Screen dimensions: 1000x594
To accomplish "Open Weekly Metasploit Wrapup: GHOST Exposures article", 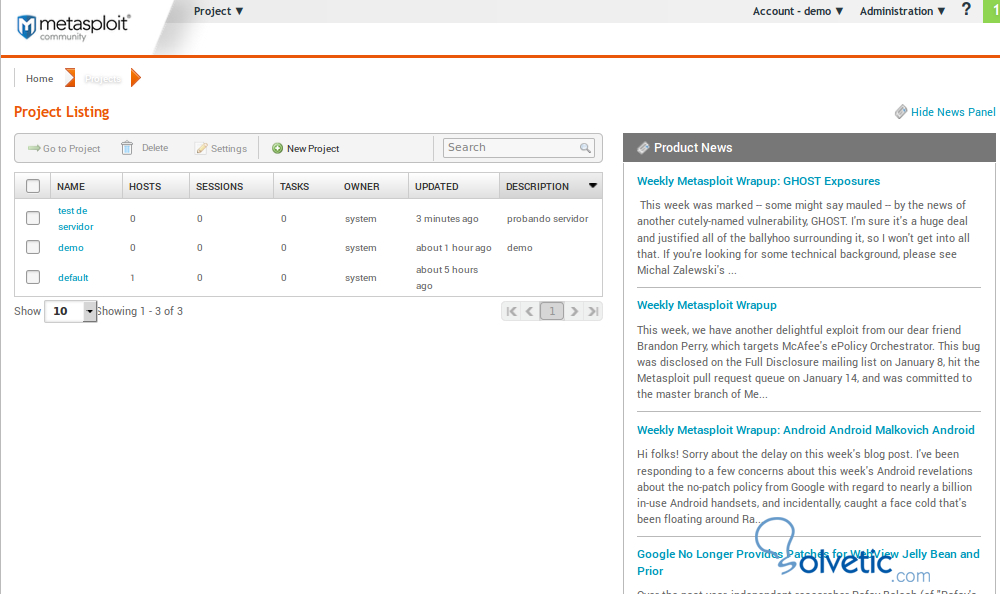I will 758,181.
